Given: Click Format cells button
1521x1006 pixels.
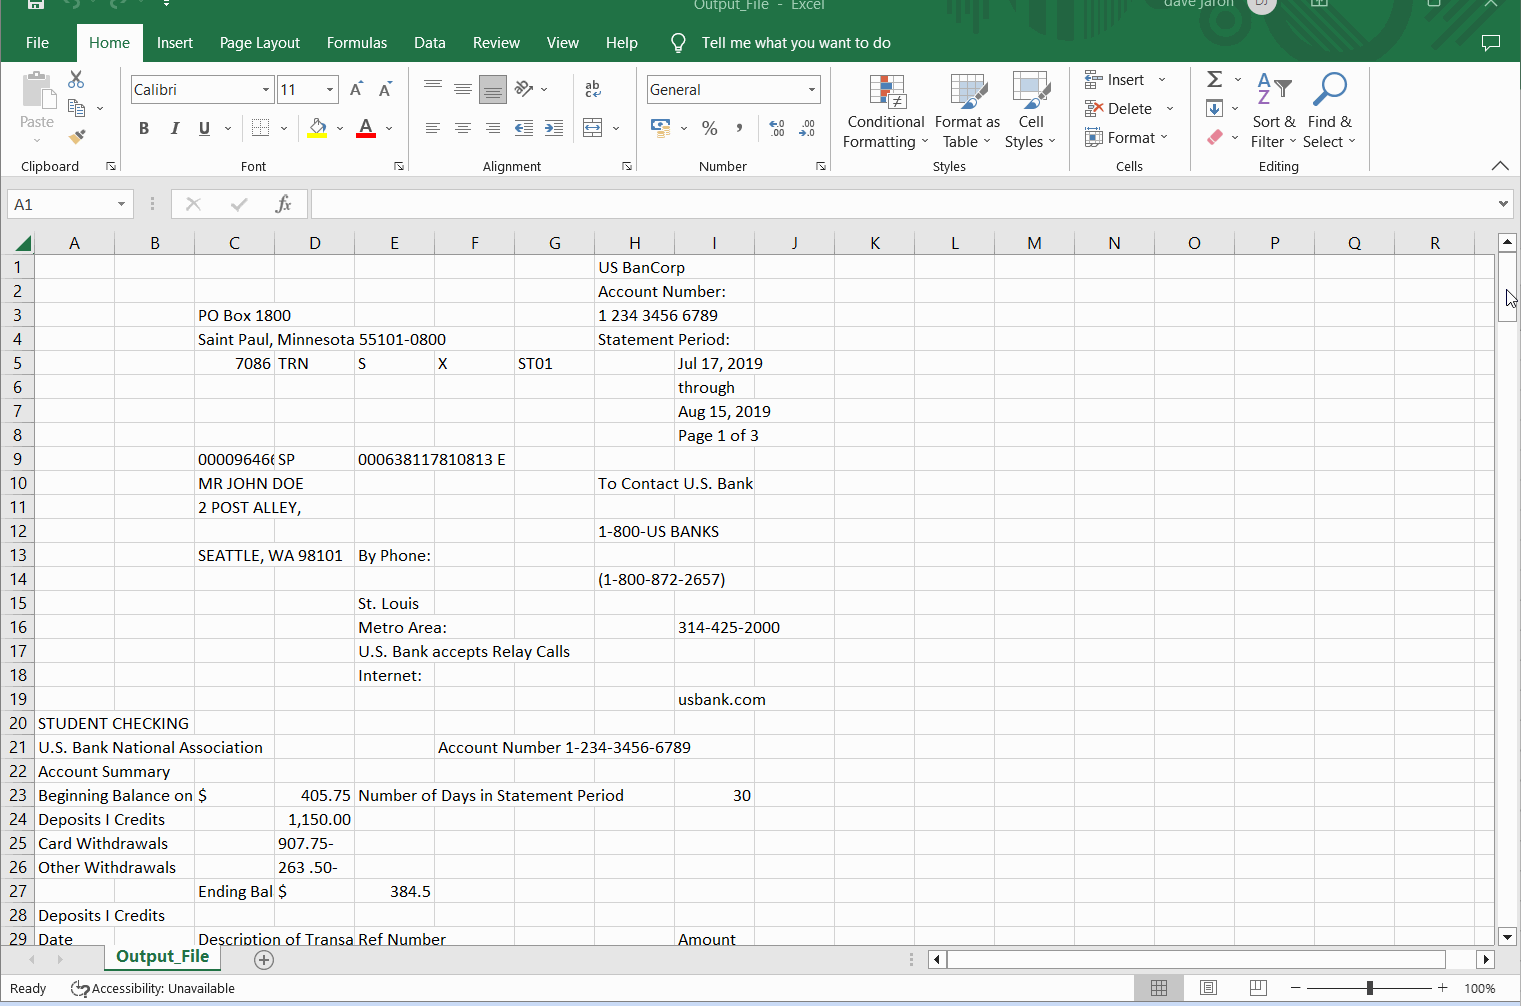Looking at the screenshot, I should 1126,137.
